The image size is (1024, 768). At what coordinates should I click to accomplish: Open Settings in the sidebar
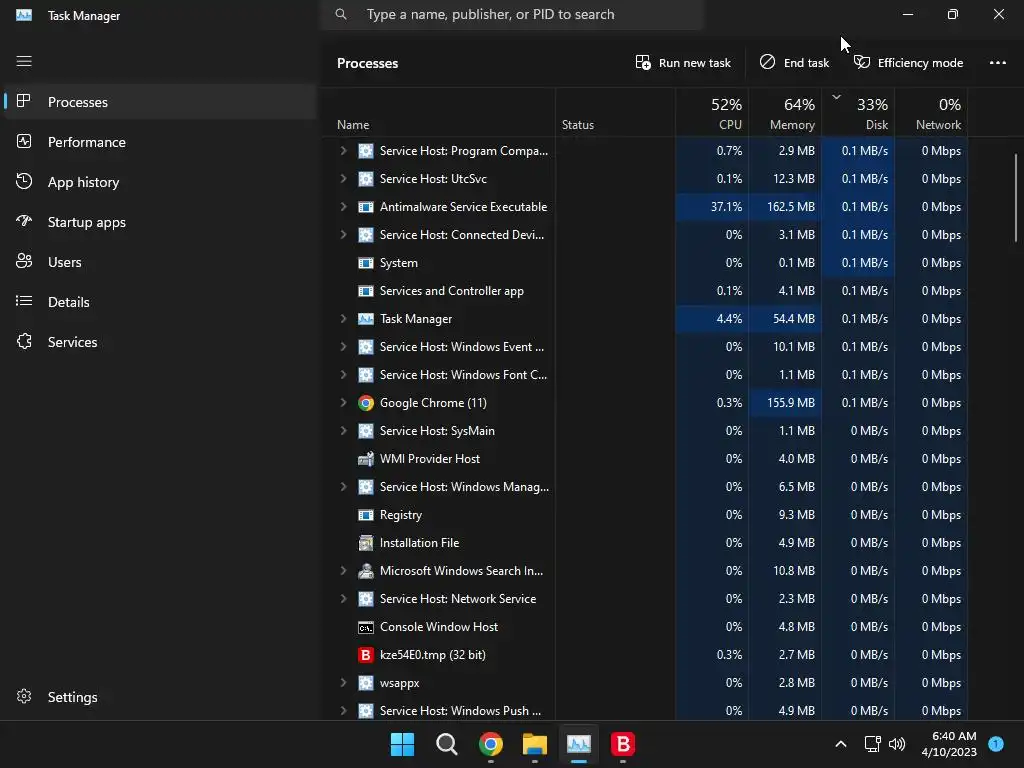point(159,697)
